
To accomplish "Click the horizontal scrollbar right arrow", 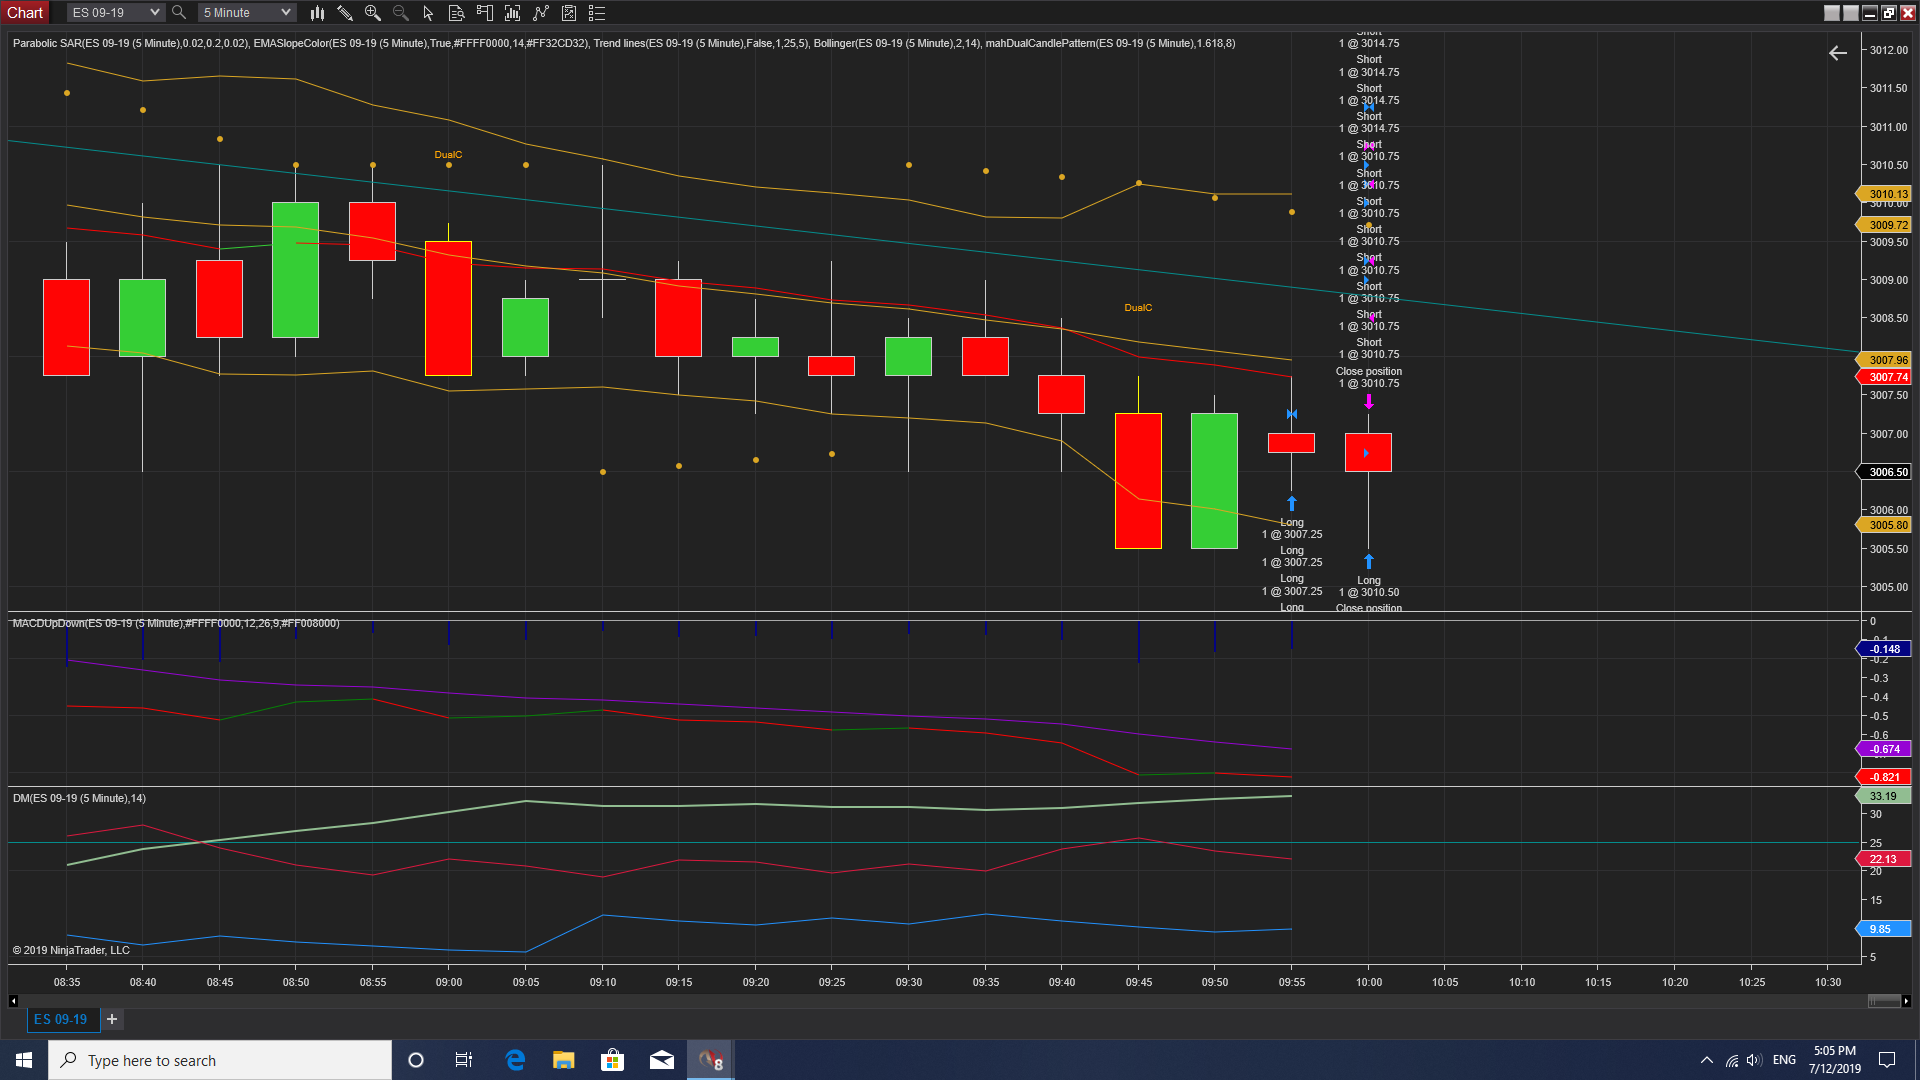I will tap(1906, 1001).
